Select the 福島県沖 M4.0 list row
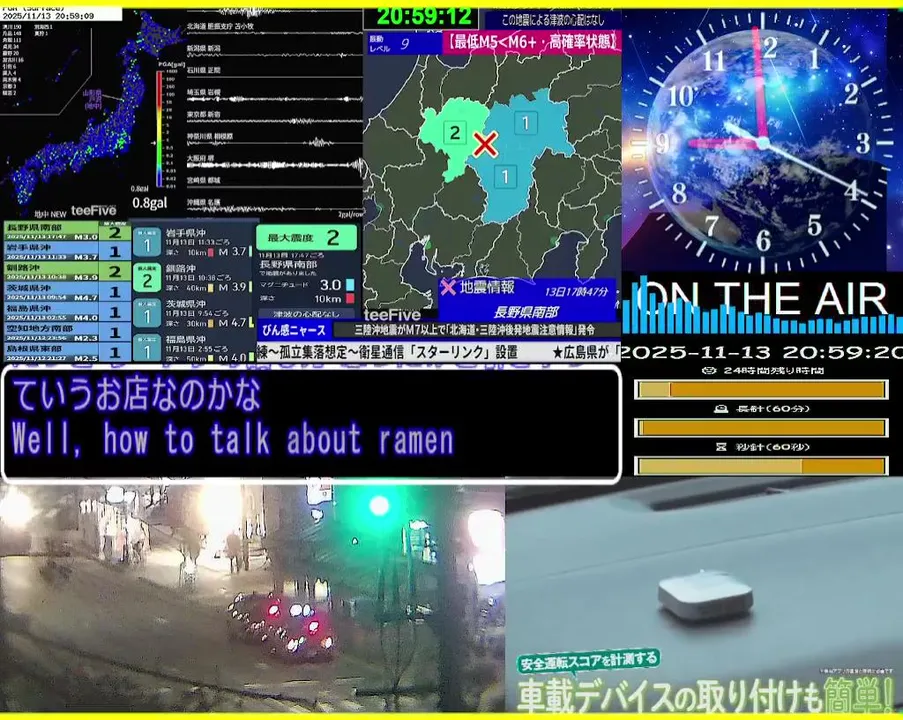The height and width of the screenshot is (720, 903). (67, 312)
